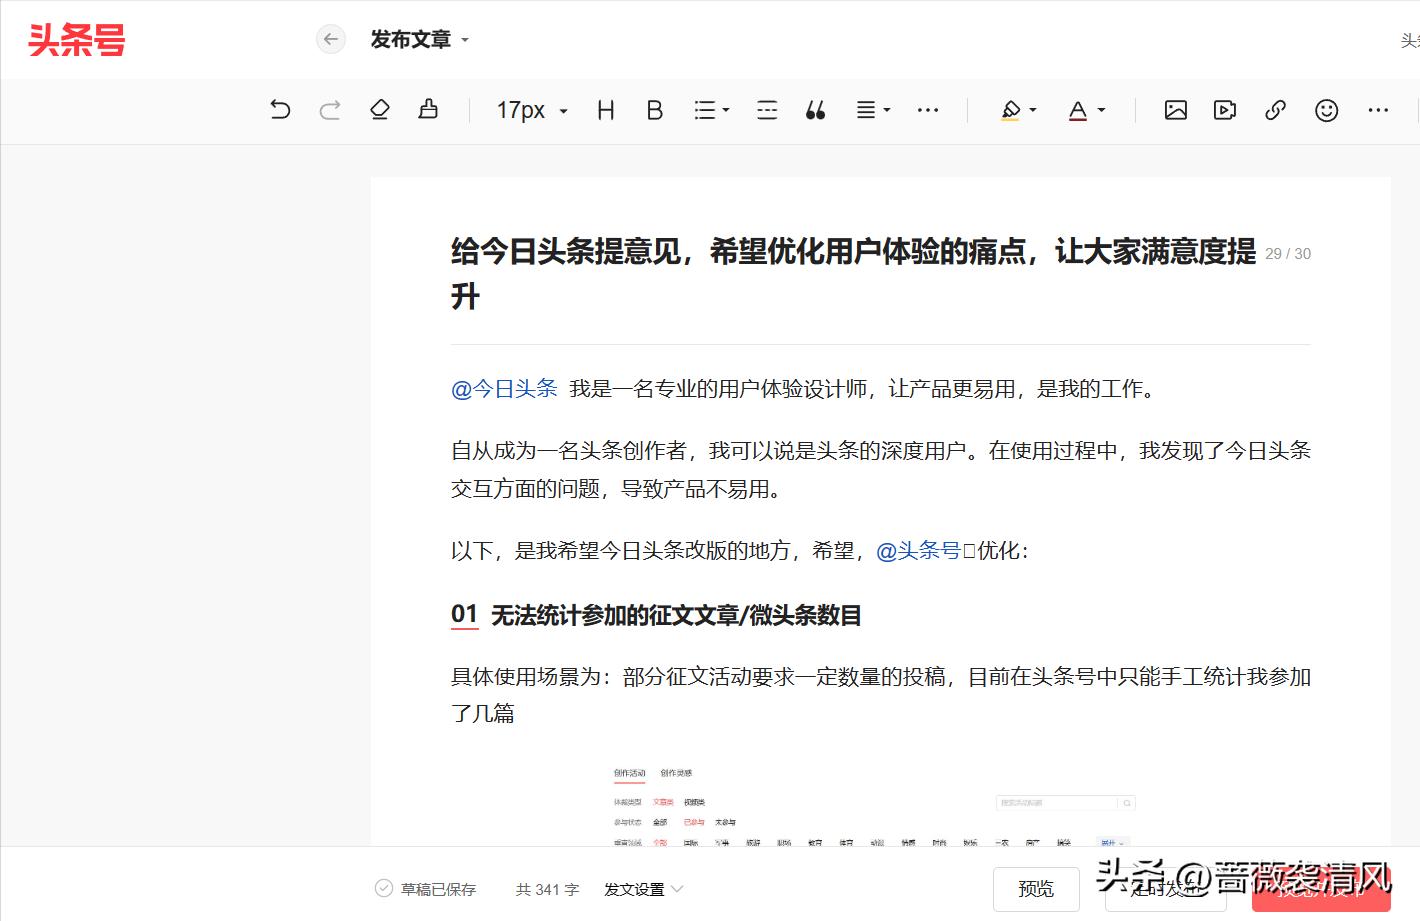Open the 发布文章 title dropdown
The width and height of the screenshot is (1420, 921).
point(419,39)
